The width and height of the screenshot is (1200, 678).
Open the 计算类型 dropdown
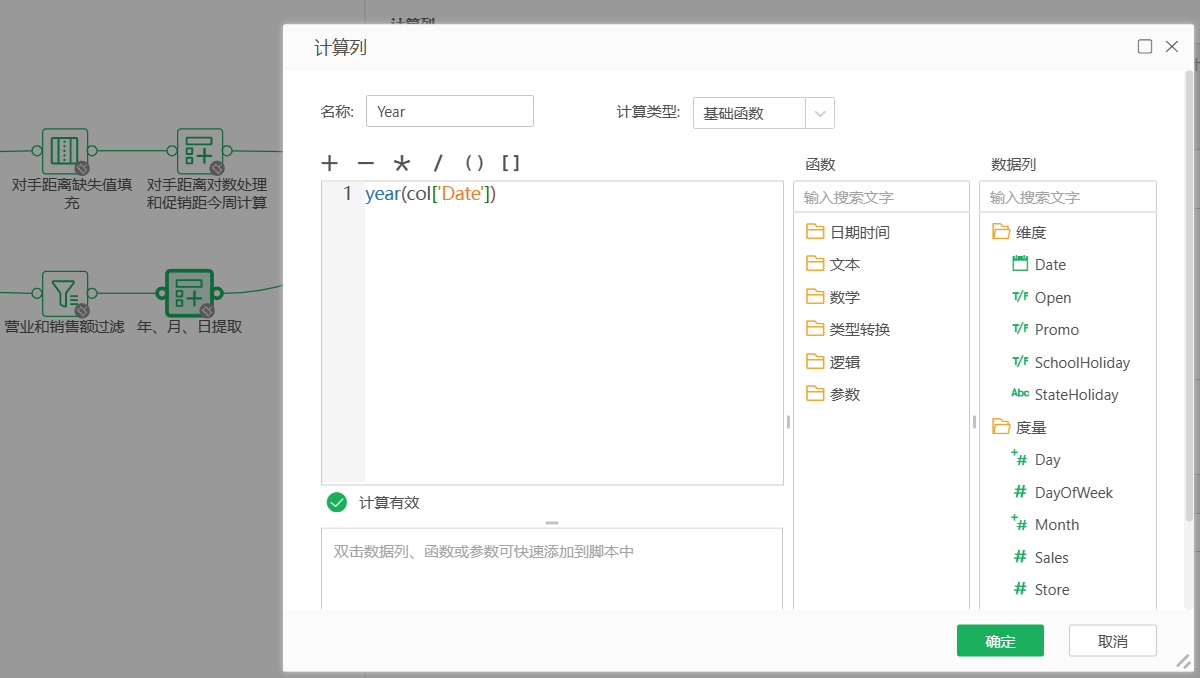763,113
